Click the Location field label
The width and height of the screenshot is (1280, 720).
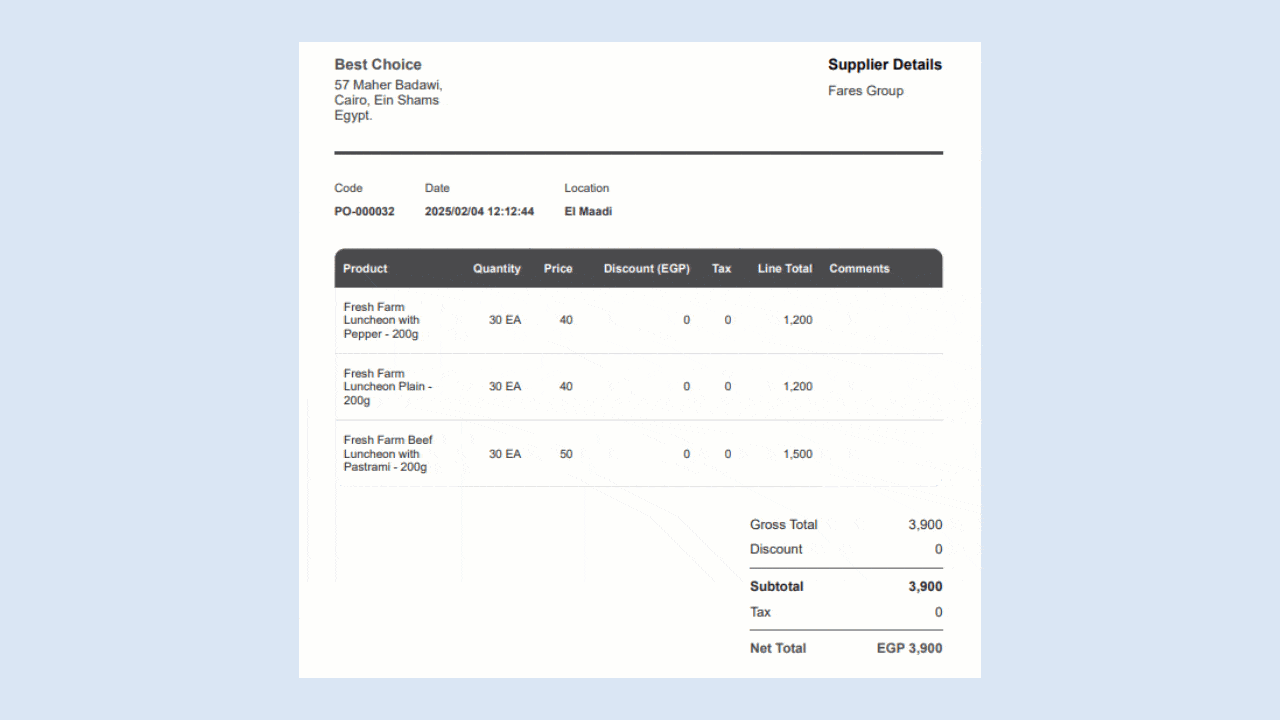[586, 188]
